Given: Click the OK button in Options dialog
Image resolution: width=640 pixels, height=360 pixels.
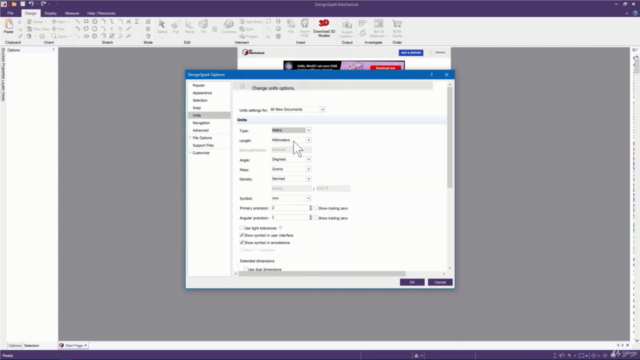Looking at the screenshot, I should (x=412, y=282).
